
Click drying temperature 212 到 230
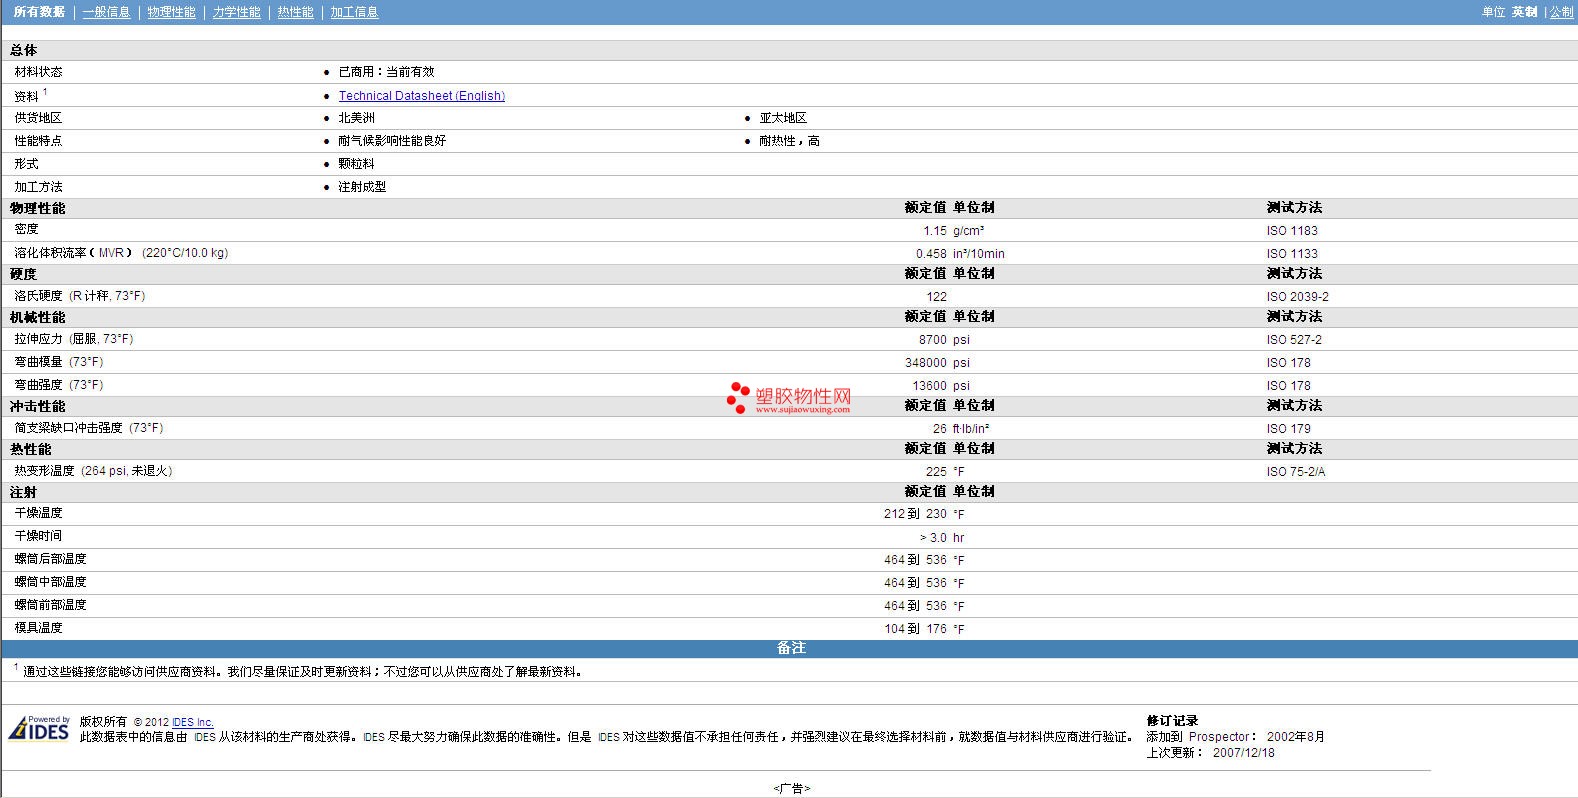[x=915, y=514]
